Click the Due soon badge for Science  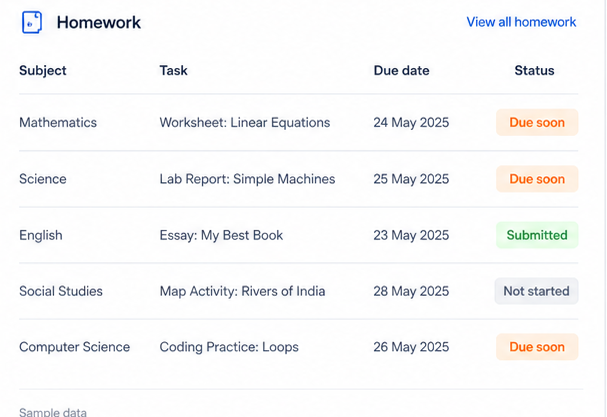pos(537,179)
